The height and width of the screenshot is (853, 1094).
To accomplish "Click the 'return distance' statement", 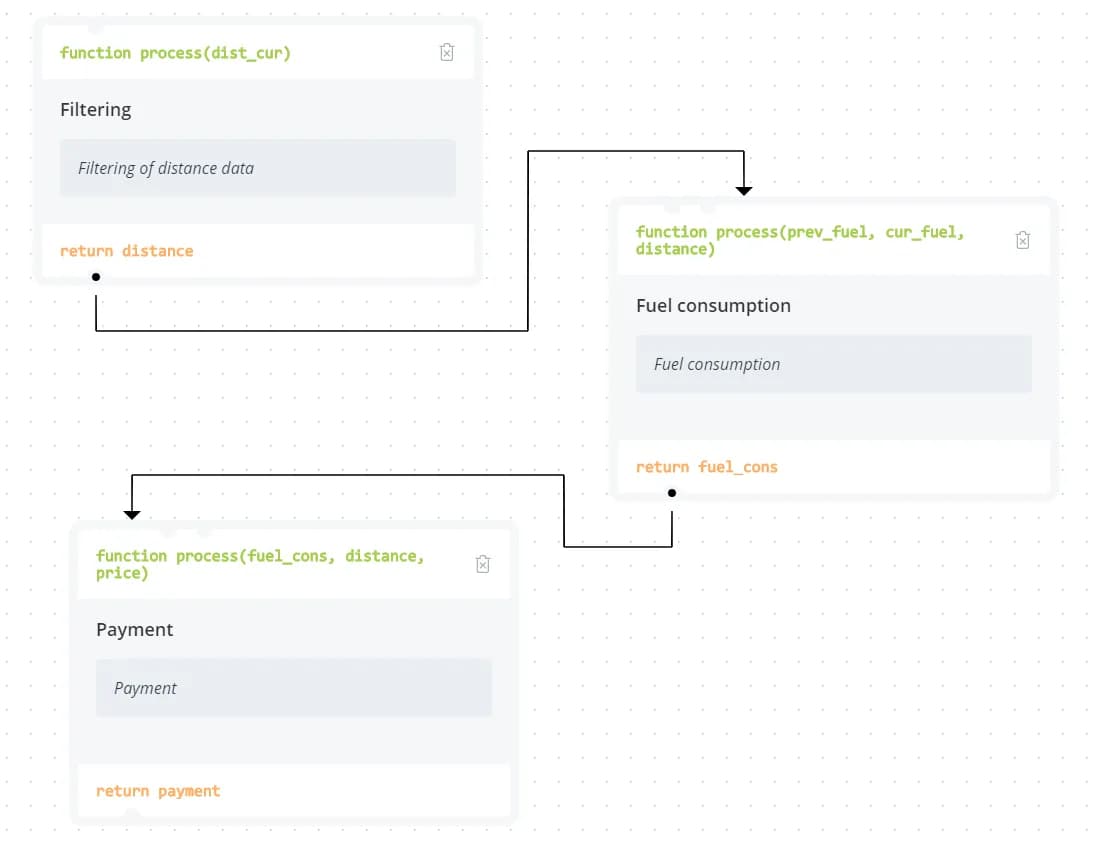I will 127,251.
